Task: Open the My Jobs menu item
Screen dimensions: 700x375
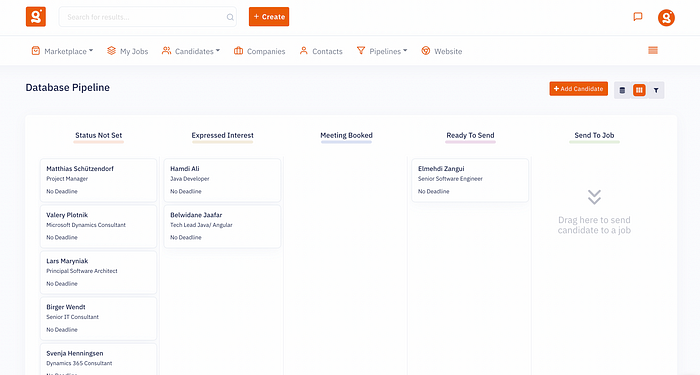Action: click(127, 51)
